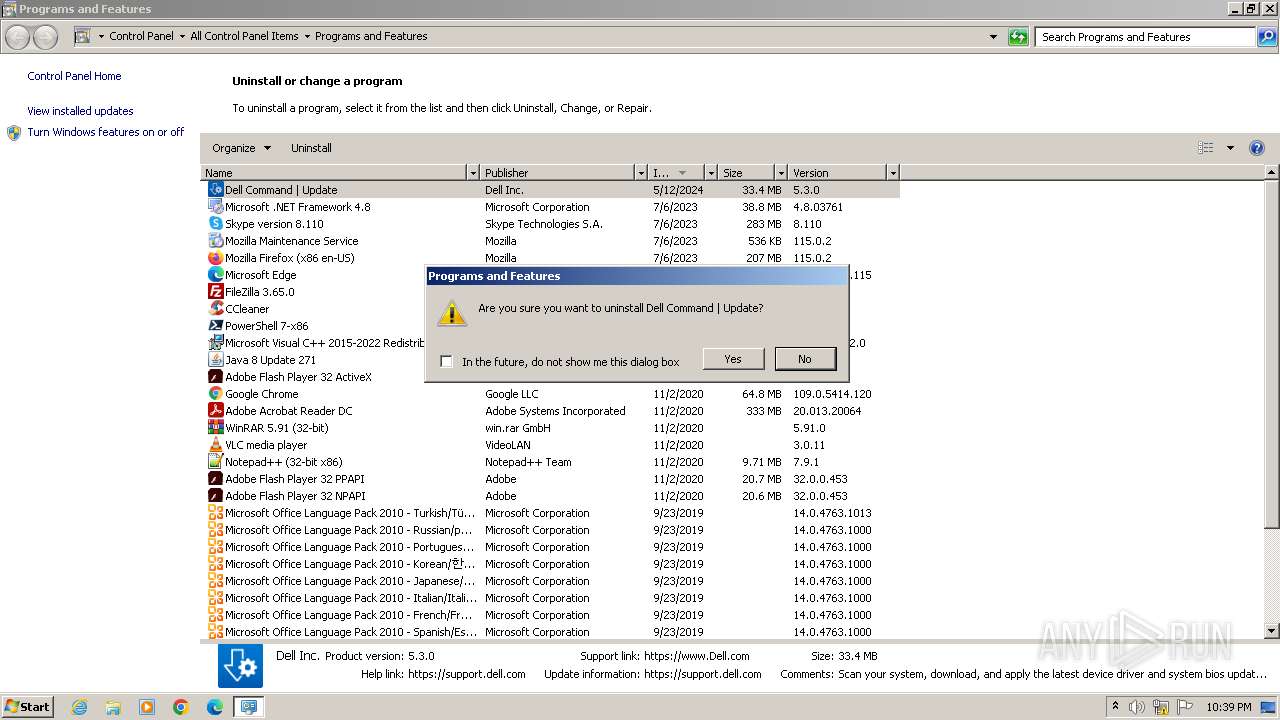Show hidden tray icons arrow
1280x720 pixels.
[x=1116, y=706]
